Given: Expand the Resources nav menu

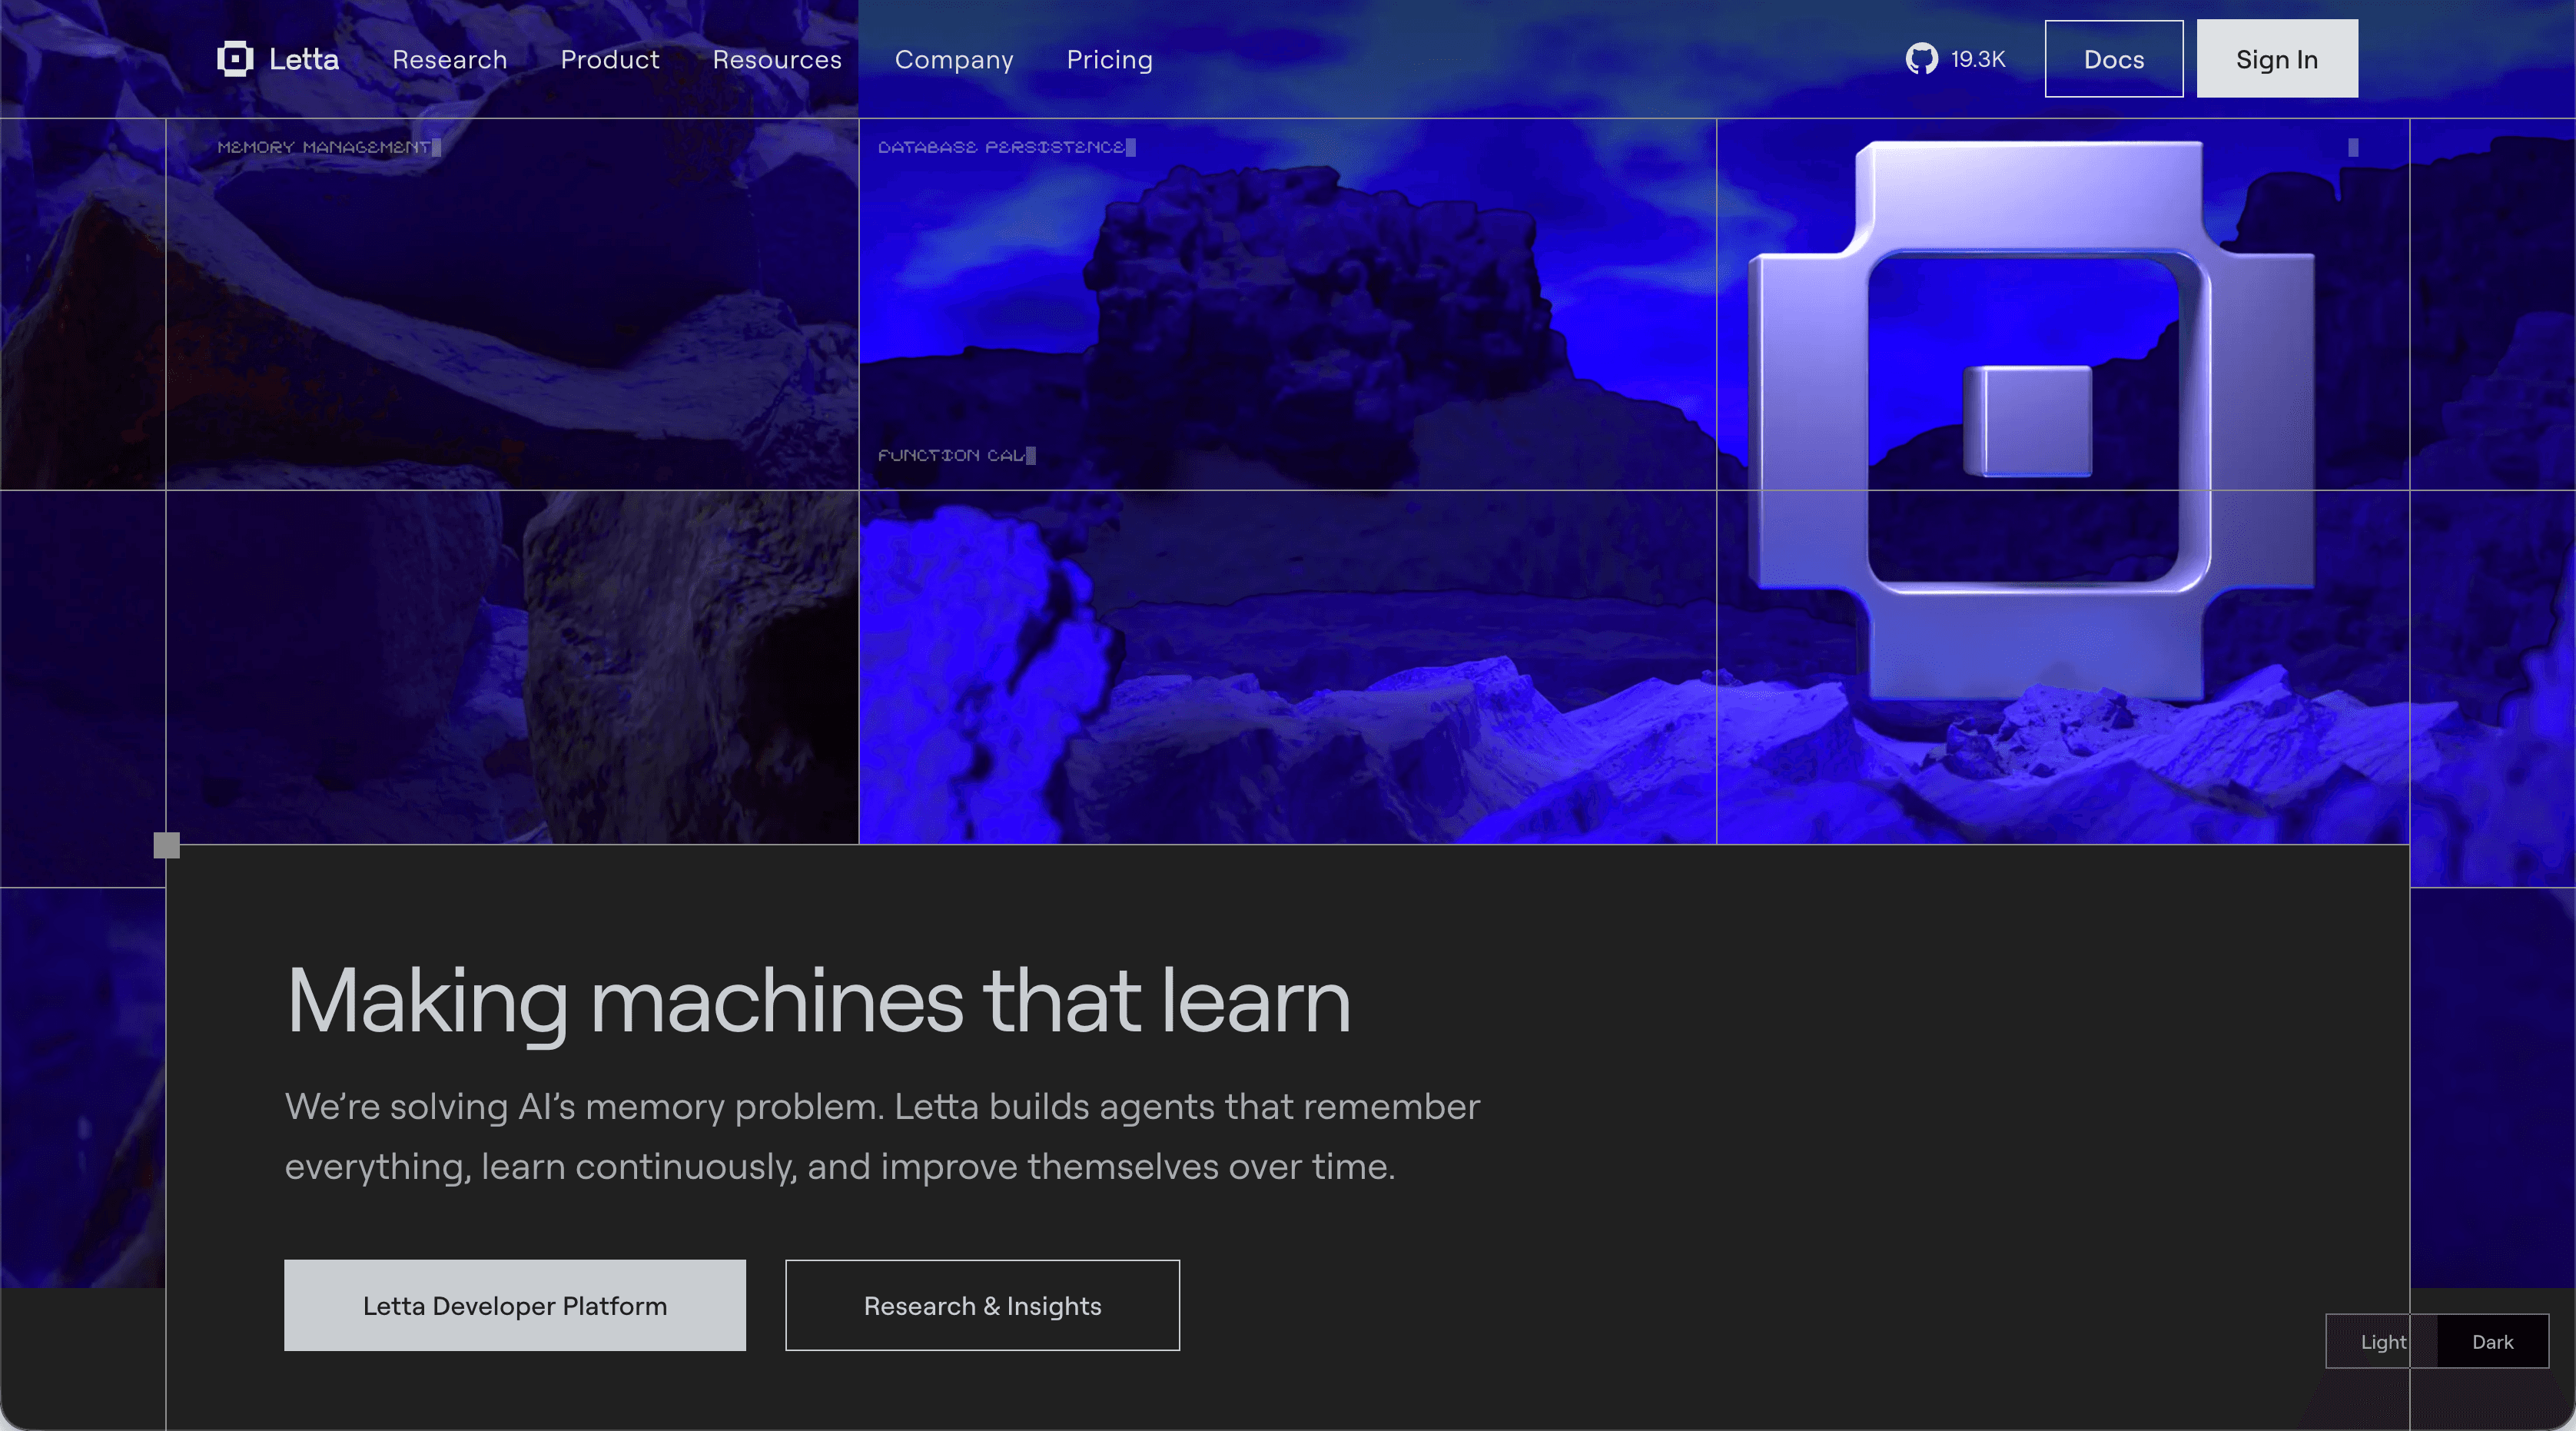Looking at the screenshot, I should [777, 60].
